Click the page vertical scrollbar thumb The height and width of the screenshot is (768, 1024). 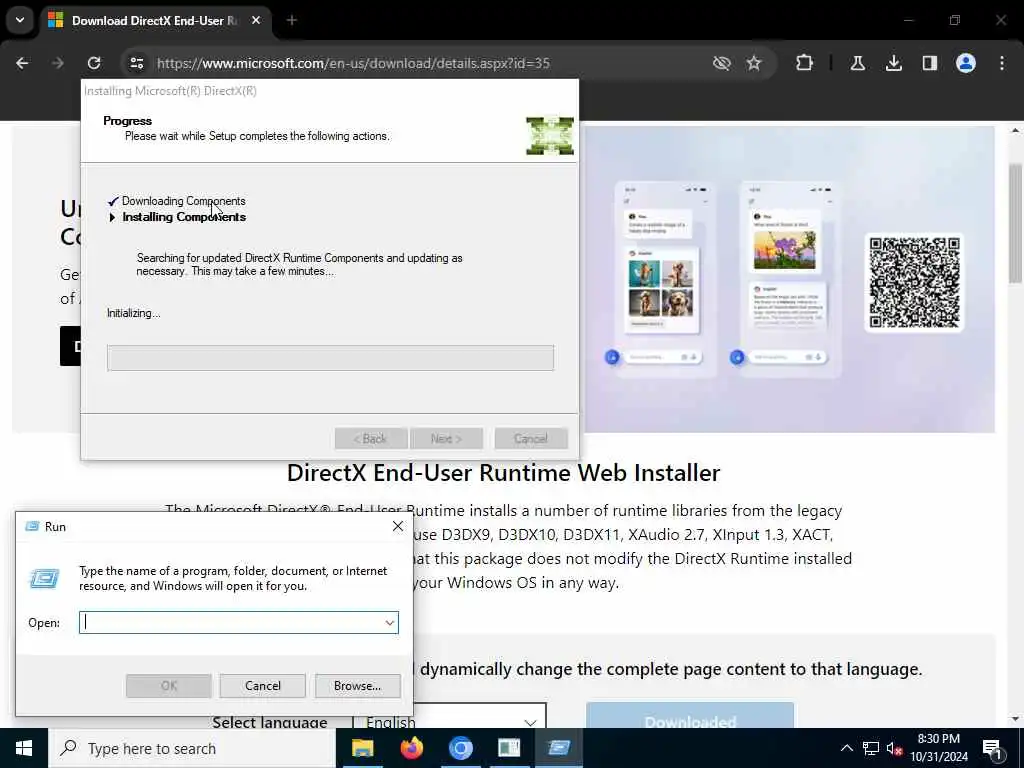point(1015,222)
